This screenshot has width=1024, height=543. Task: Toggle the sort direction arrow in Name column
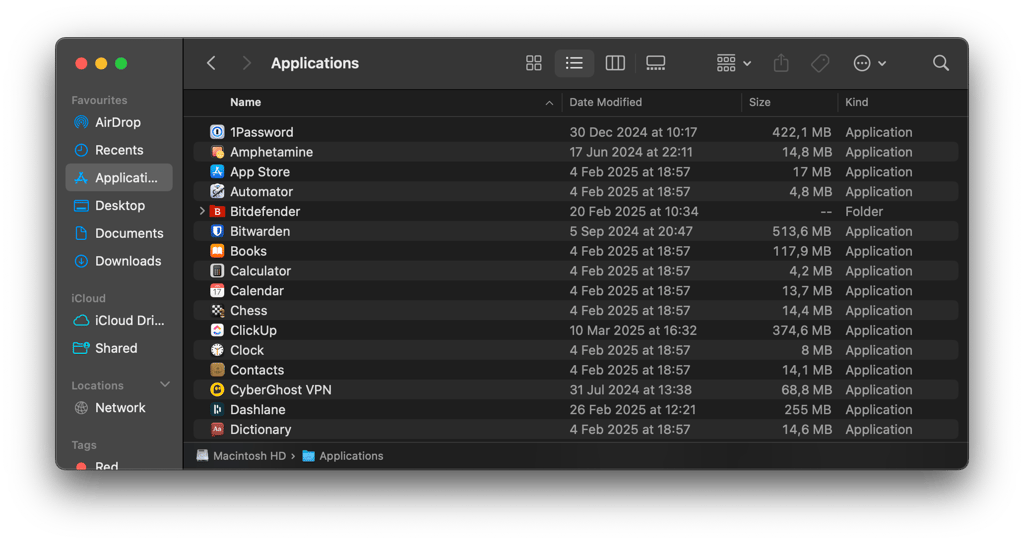(x=549, y=103)
